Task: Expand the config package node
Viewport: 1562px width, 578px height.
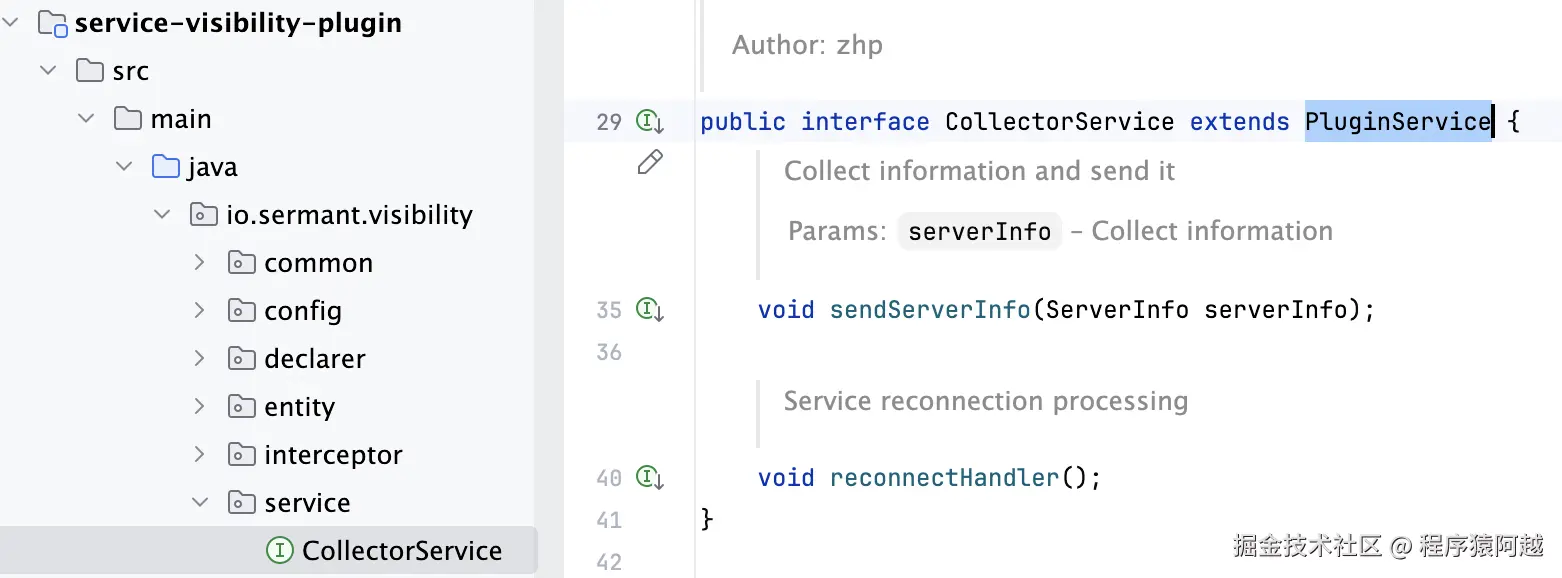Action: (x=200, y=311)
